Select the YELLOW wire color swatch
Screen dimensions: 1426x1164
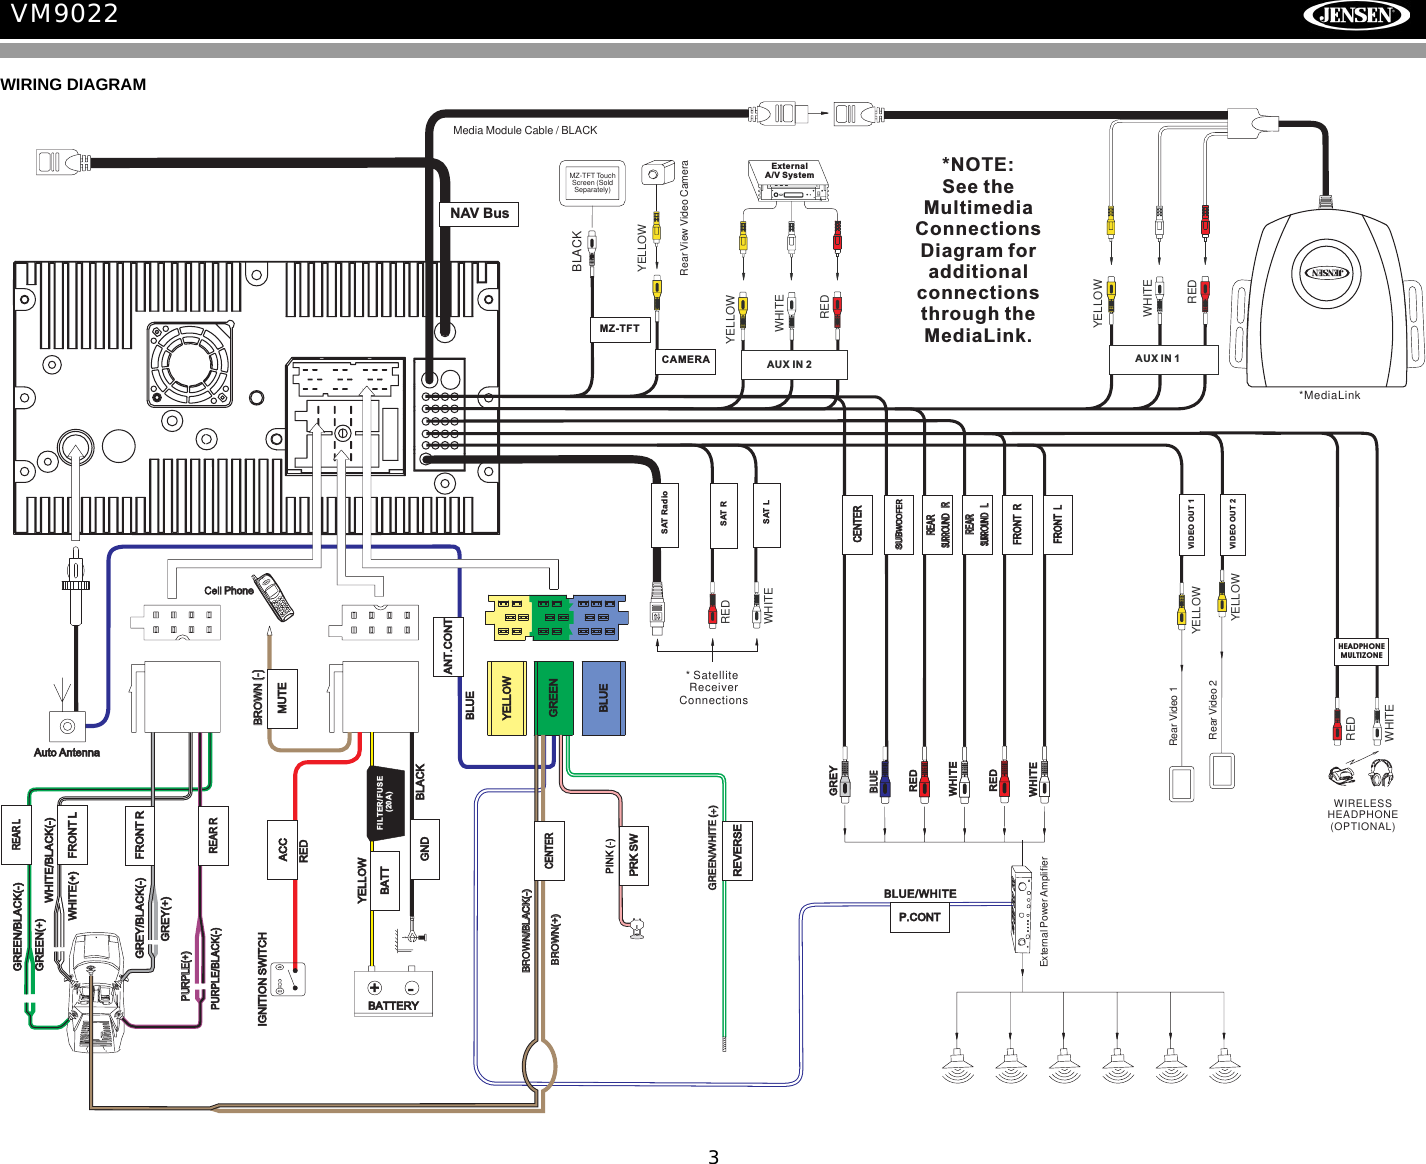coord(508,697)
